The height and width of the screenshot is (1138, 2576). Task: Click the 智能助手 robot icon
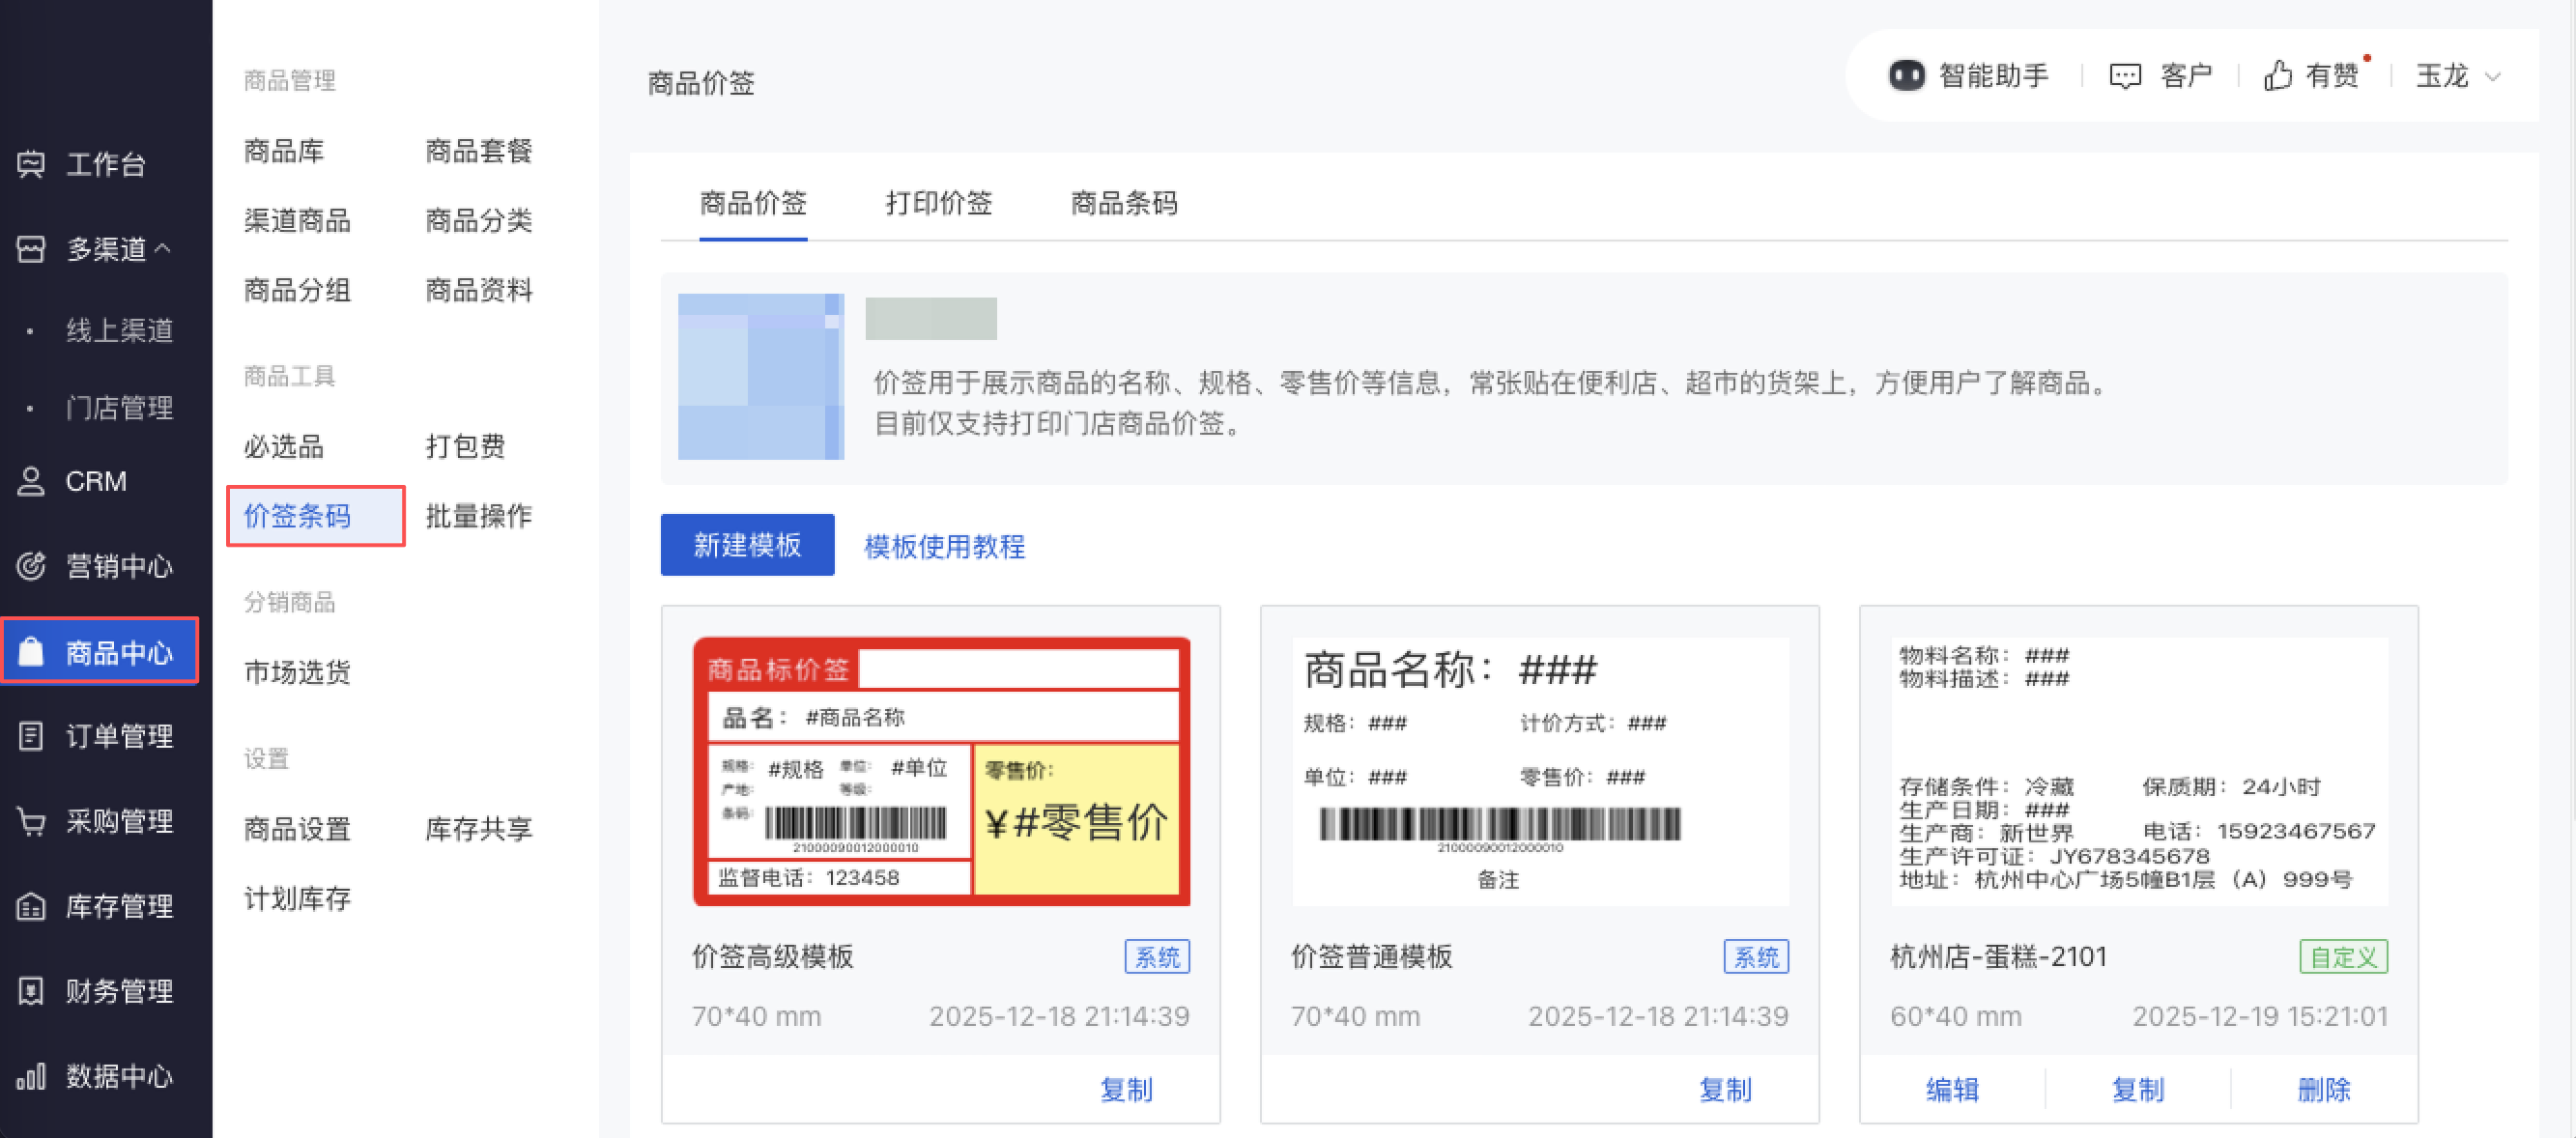point(1906,76)
